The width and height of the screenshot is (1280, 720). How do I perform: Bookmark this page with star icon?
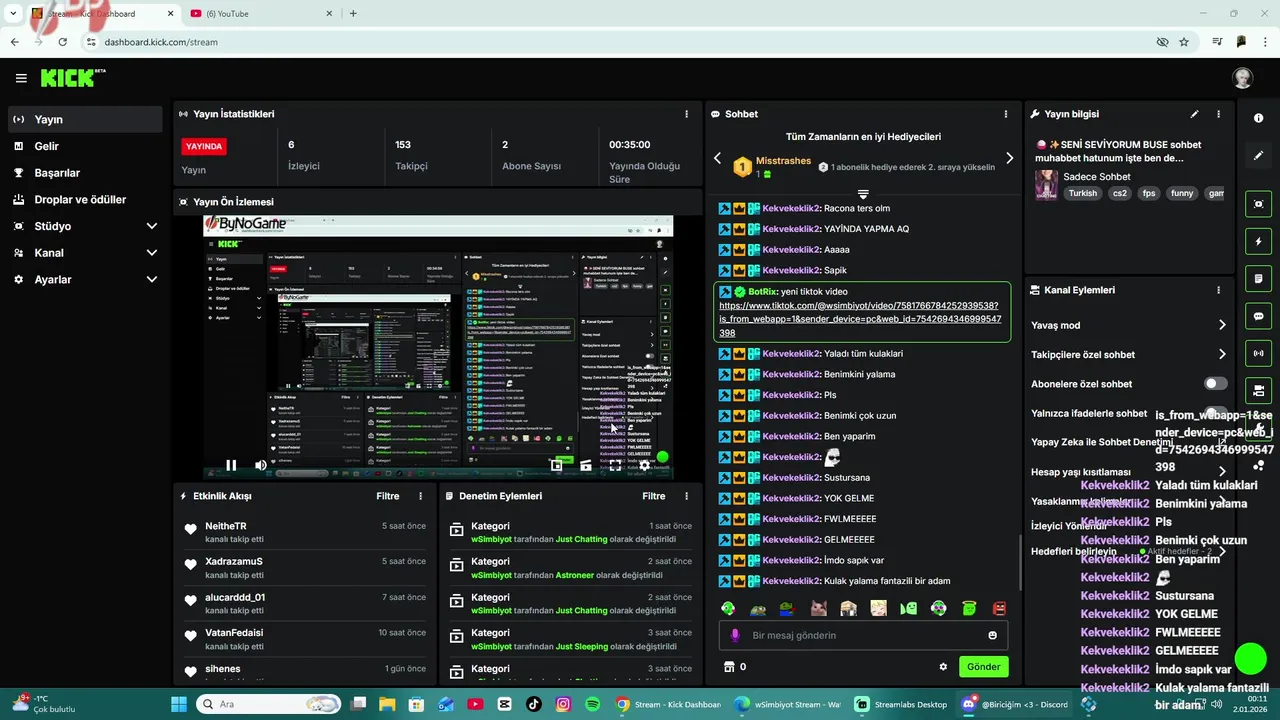[x=1184, y=42]
